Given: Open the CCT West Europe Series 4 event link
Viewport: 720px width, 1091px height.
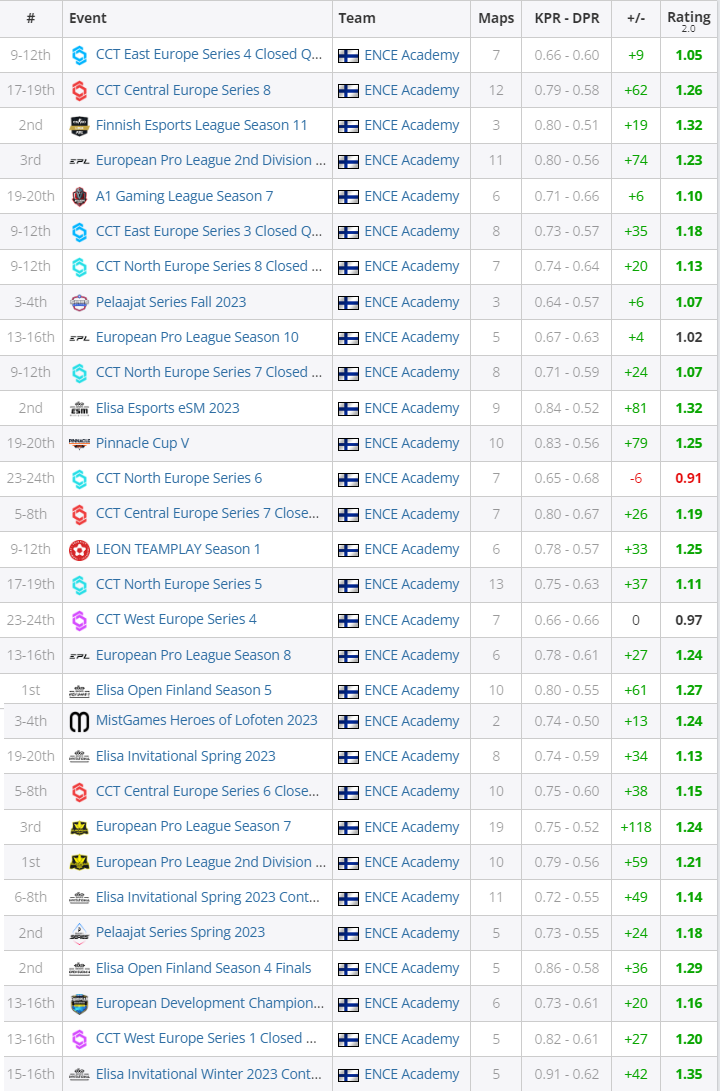Looking at the screenshot, I should (x=176, y=619).
